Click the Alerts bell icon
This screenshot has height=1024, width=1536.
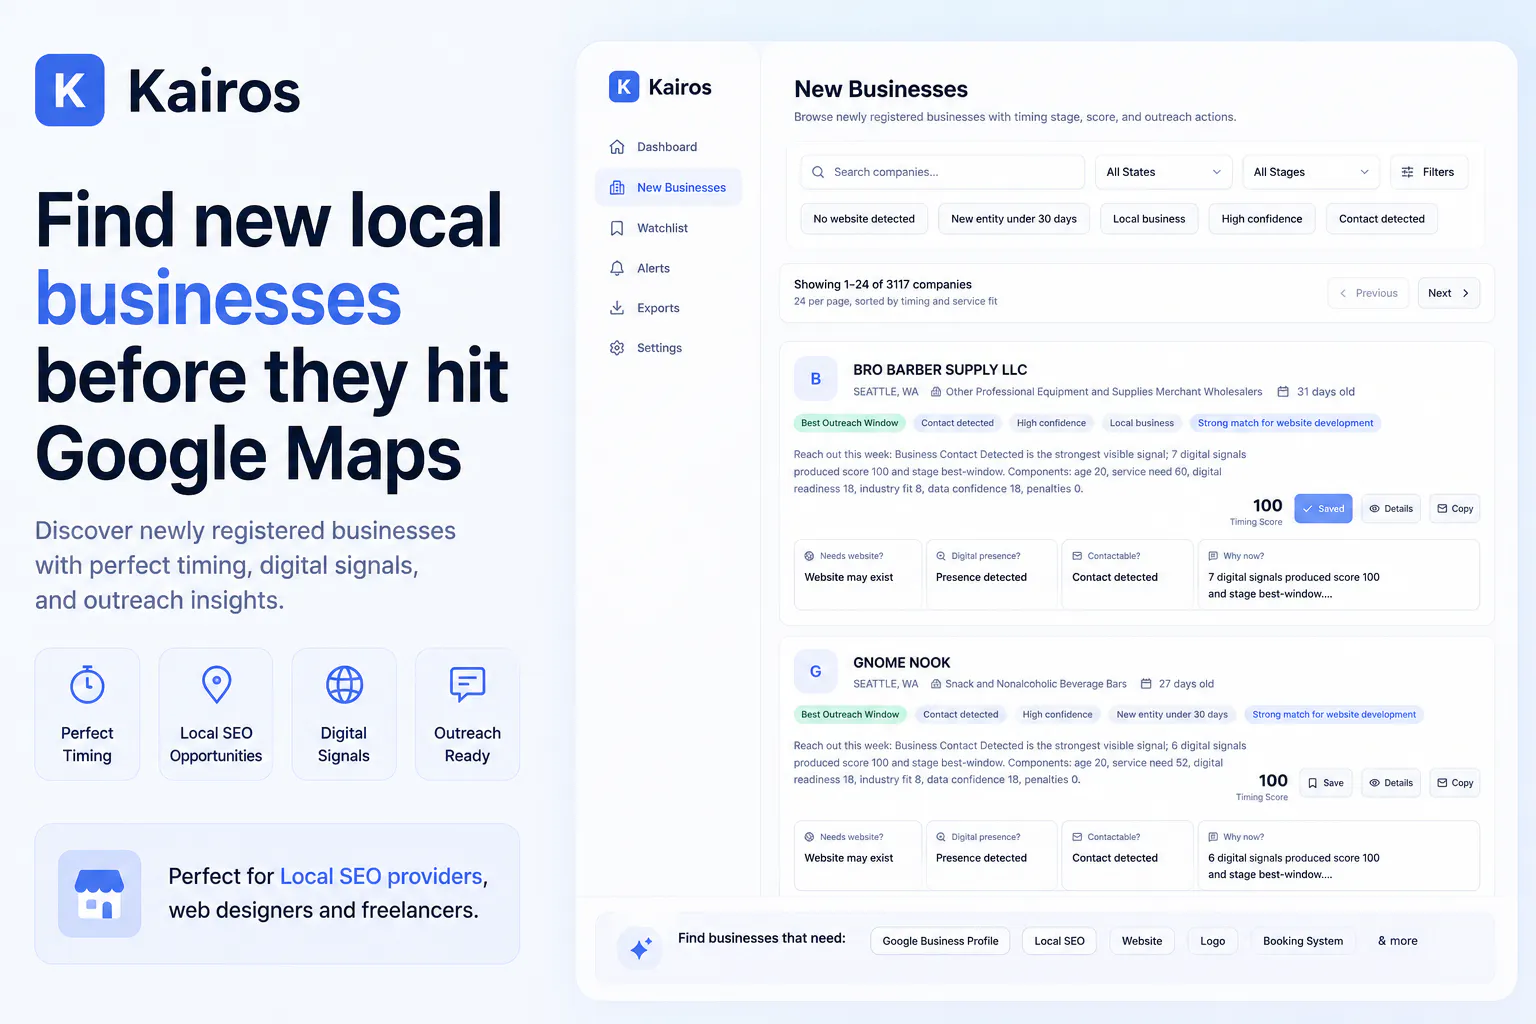coord(617,268)
